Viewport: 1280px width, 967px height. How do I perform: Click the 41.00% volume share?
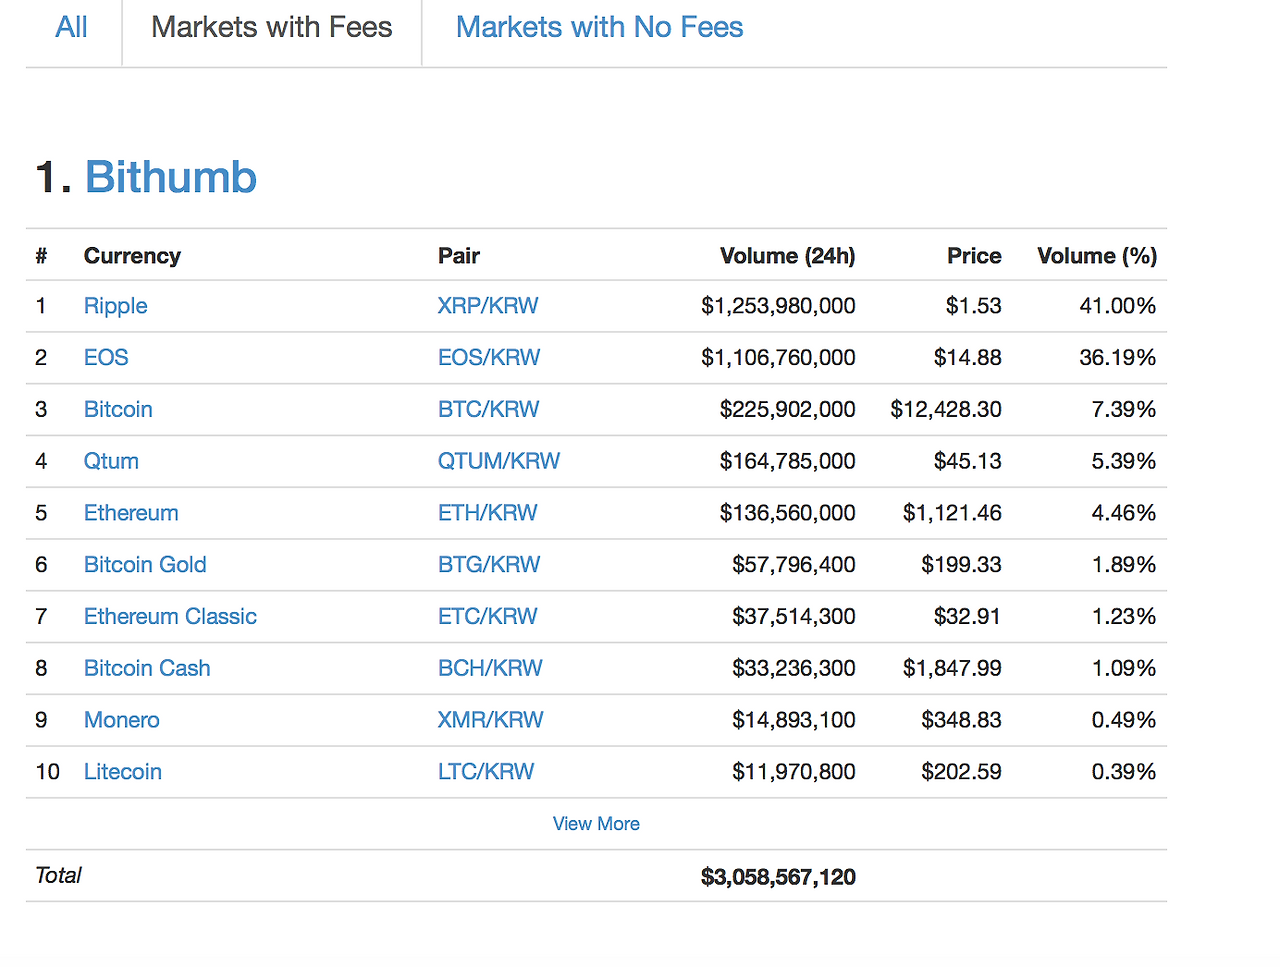1118,306
